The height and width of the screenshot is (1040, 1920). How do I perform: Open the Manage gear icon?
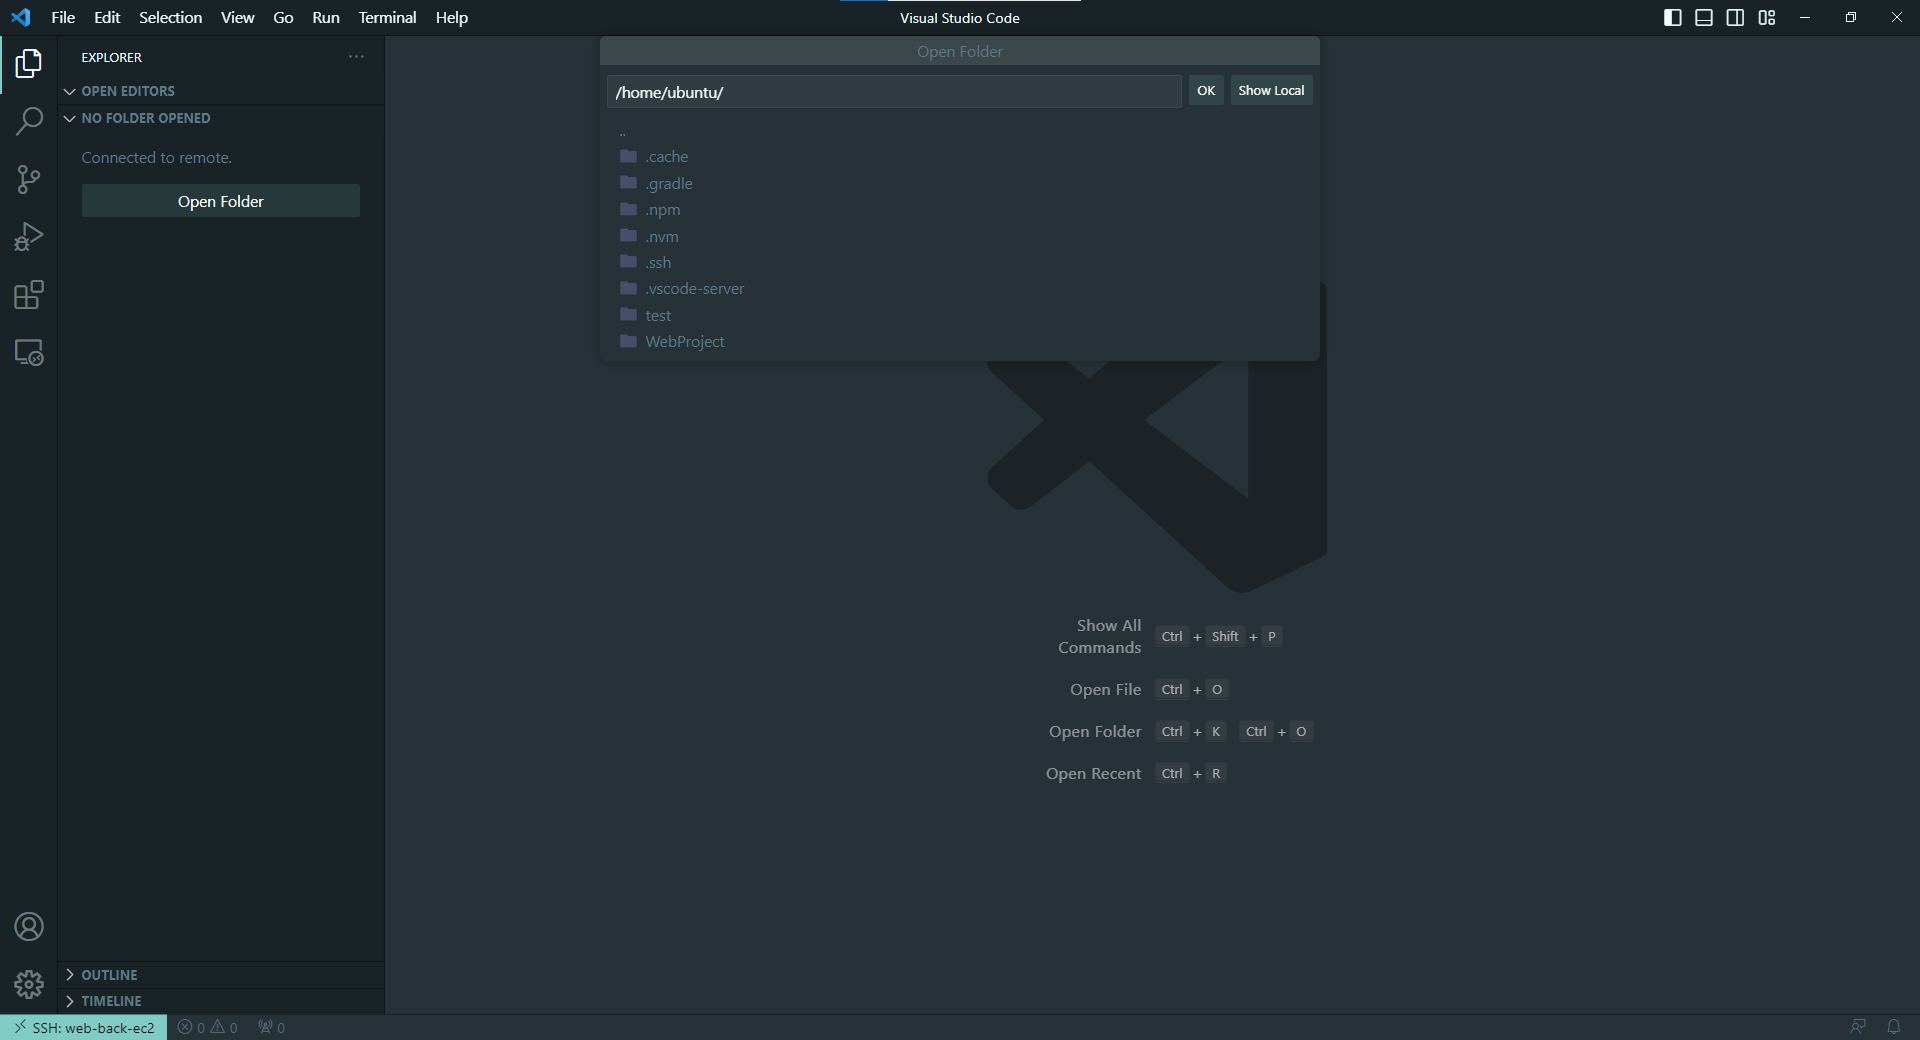(x=28, y=985)
